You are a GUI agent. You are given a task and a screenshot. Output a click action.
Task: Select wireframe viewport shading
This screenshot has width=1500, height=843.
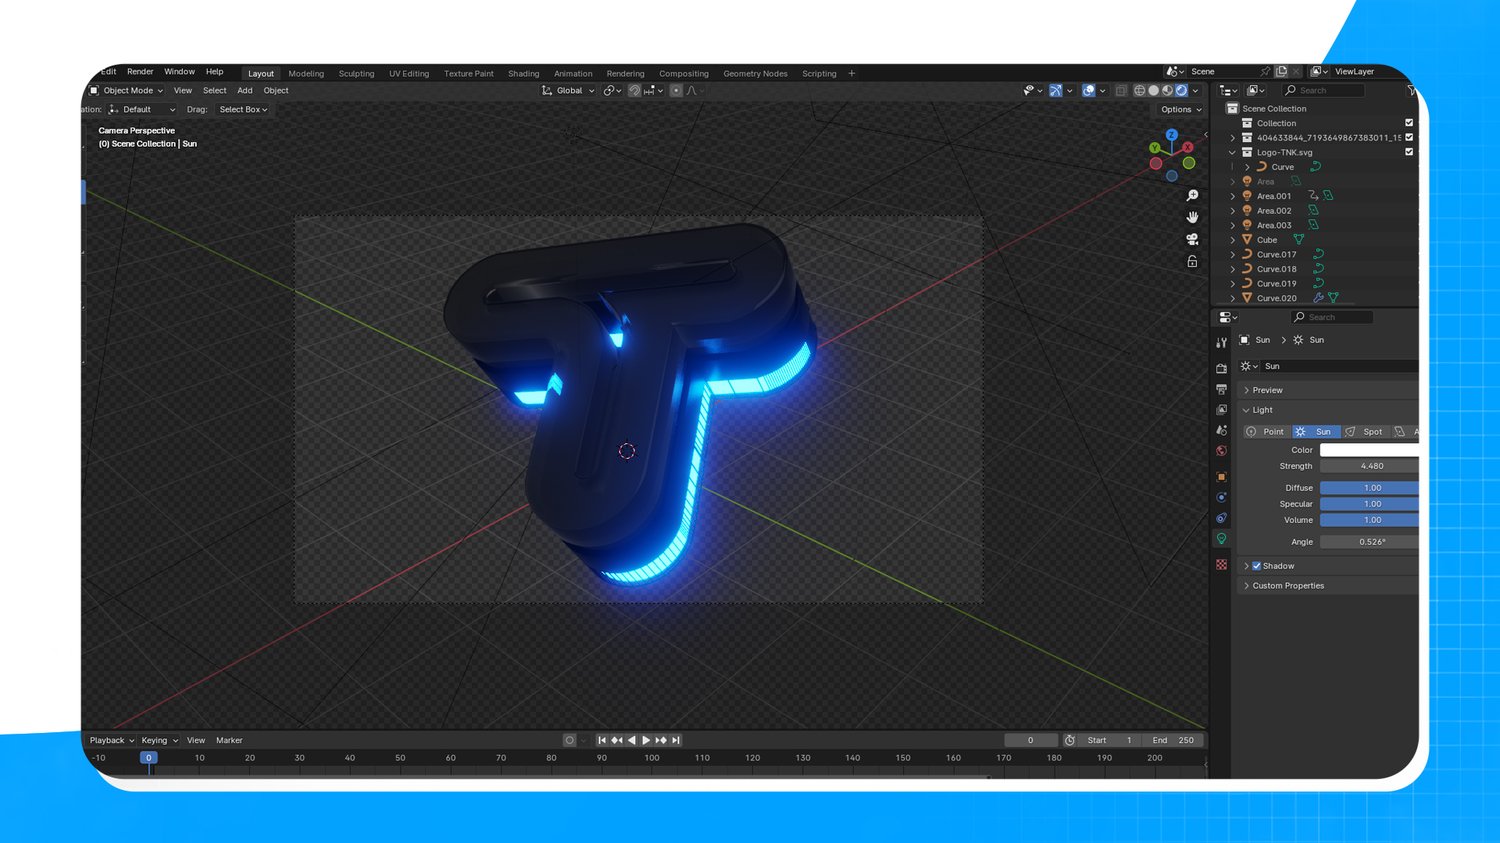coord(1139,90)
